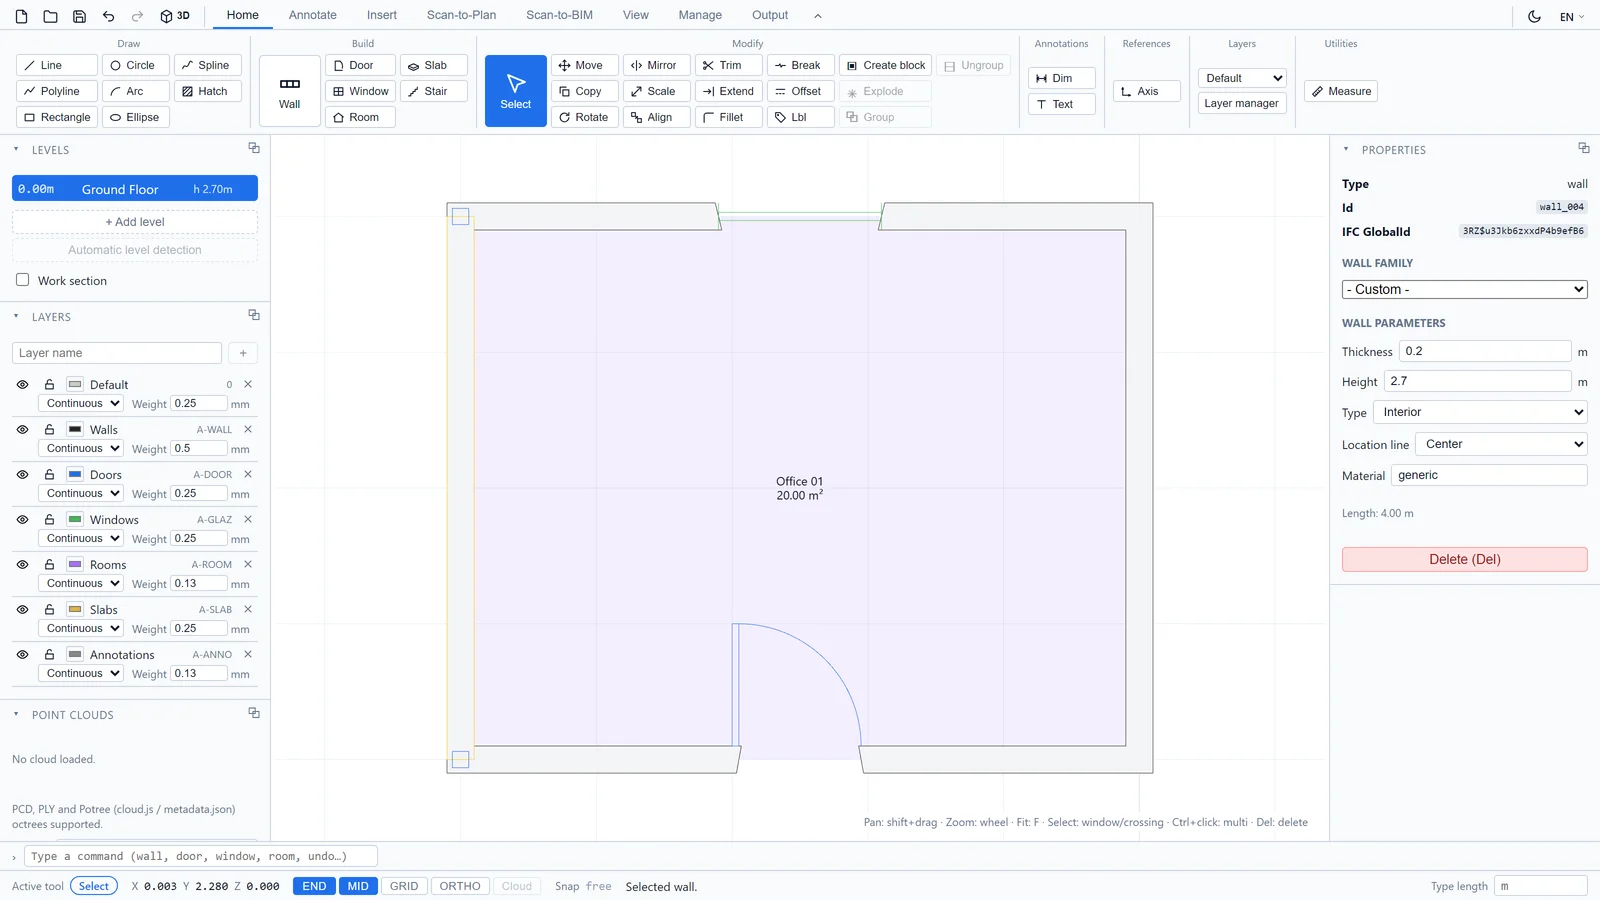Toggle GRID snap mode

tap(404, 886)
